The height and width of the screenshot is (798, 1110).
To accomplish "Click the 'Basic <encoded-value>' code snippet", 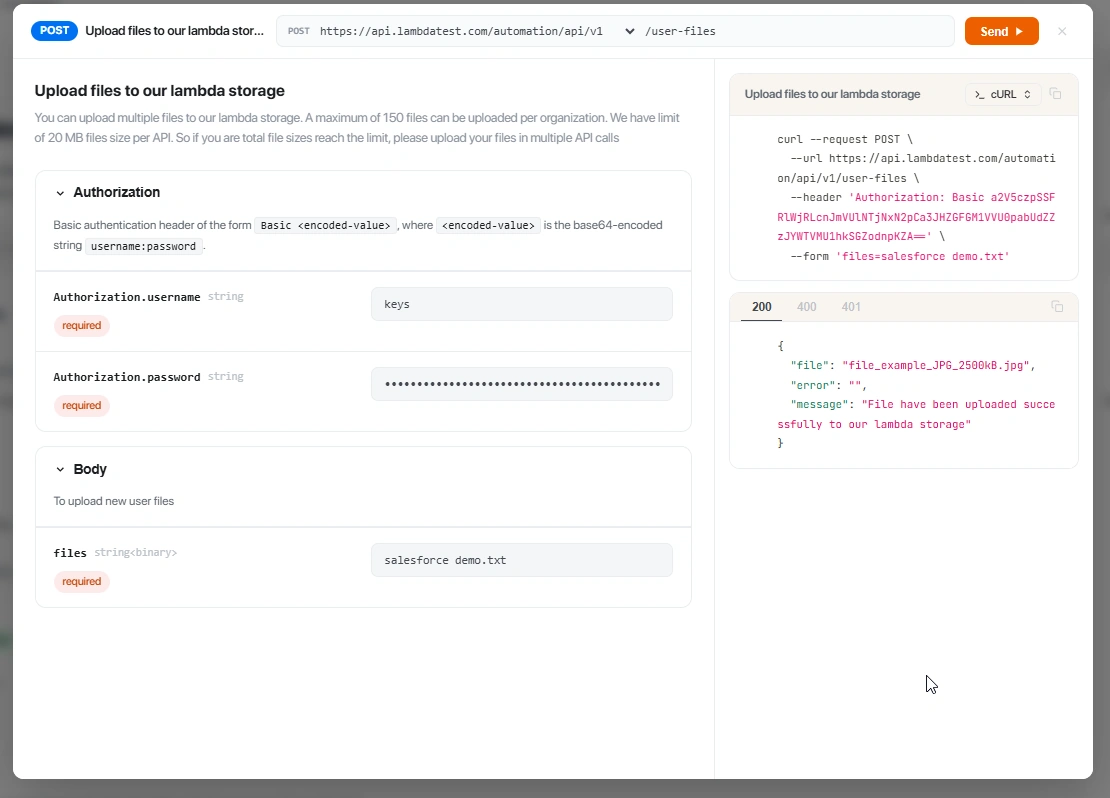I will point(326,225).
